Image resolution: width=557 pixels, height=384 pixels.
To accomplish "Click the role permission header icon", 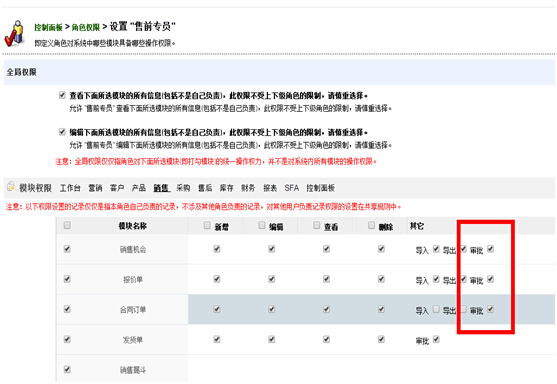I will click(x=14, y=34).
